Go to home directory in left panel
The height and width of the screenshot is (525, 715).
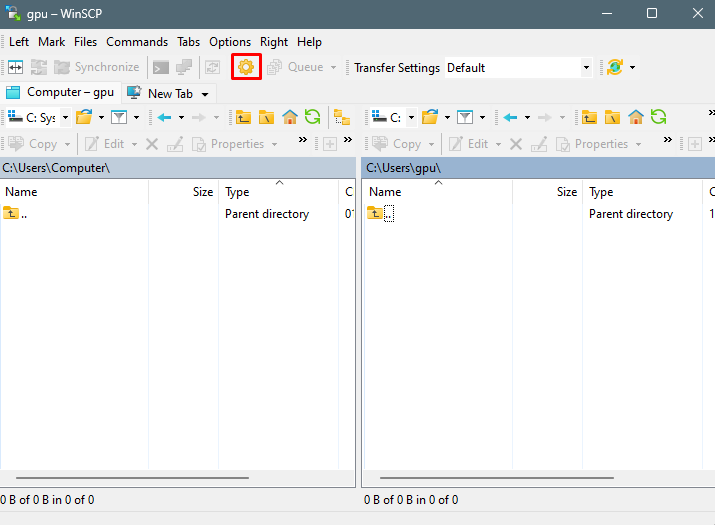290,117
